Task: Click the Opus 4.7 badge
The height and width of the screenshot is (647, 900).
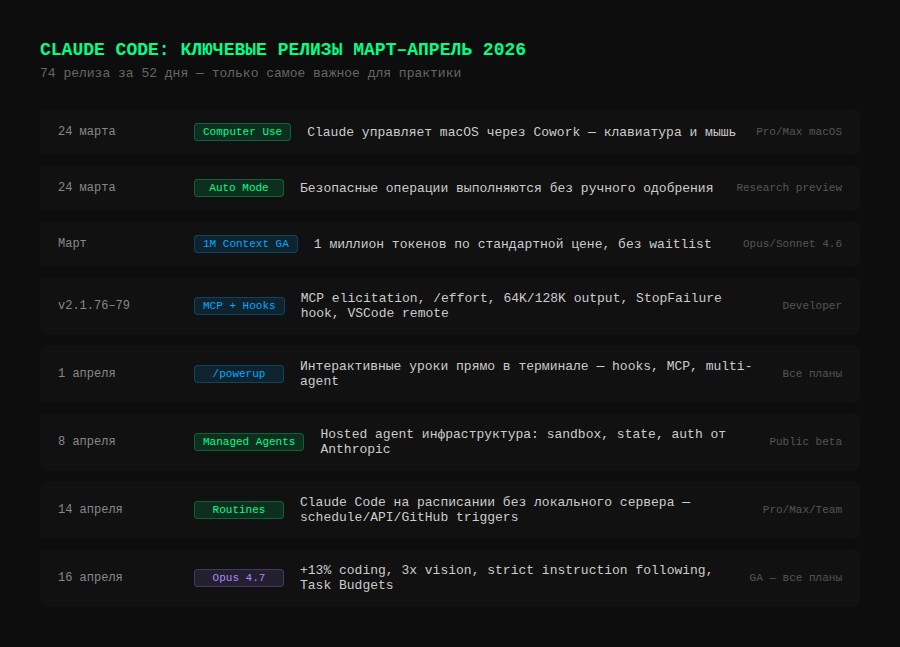Action: [239, 578]
